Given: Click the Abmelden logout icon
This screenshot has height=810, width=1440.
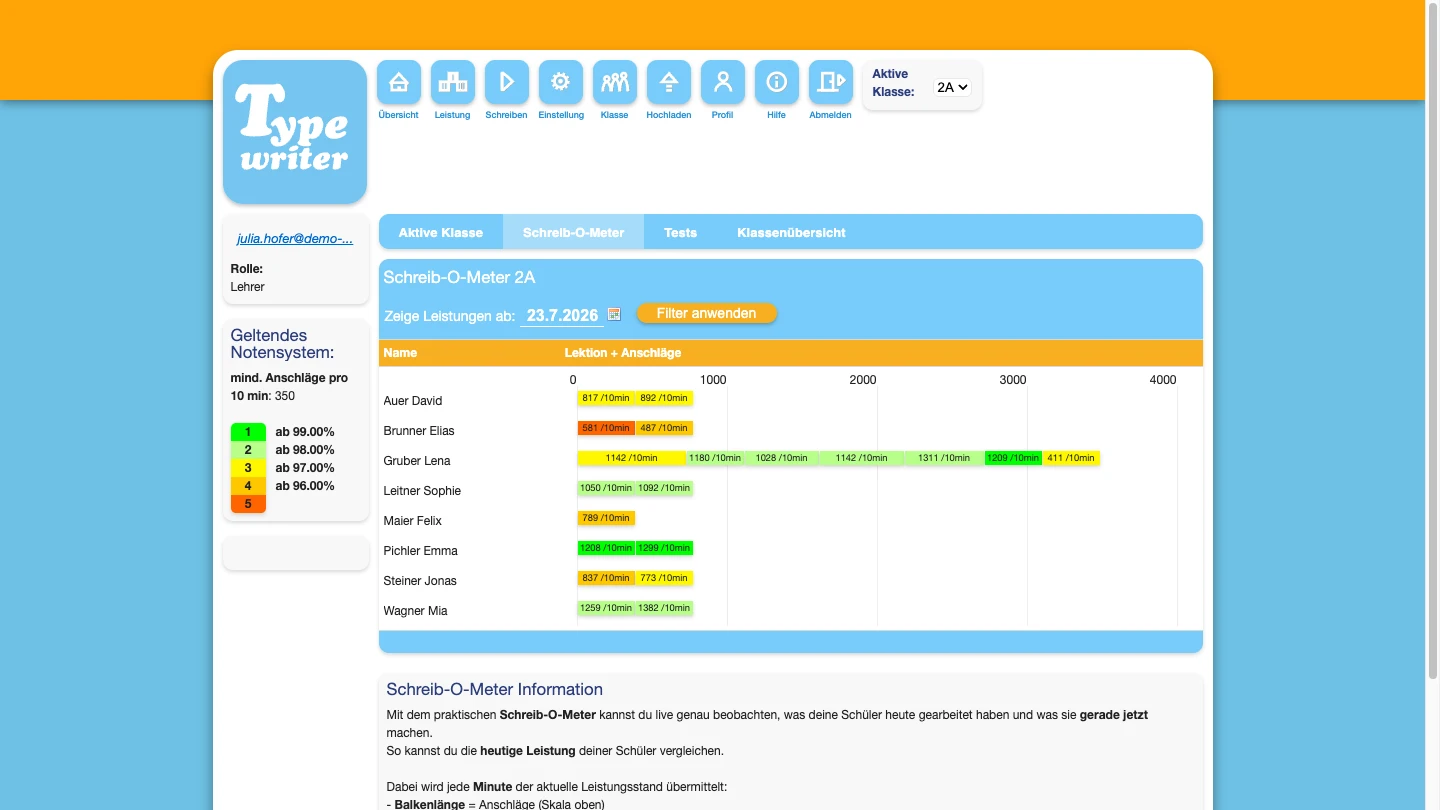Looking at the screenshot, I should [831, 82].
